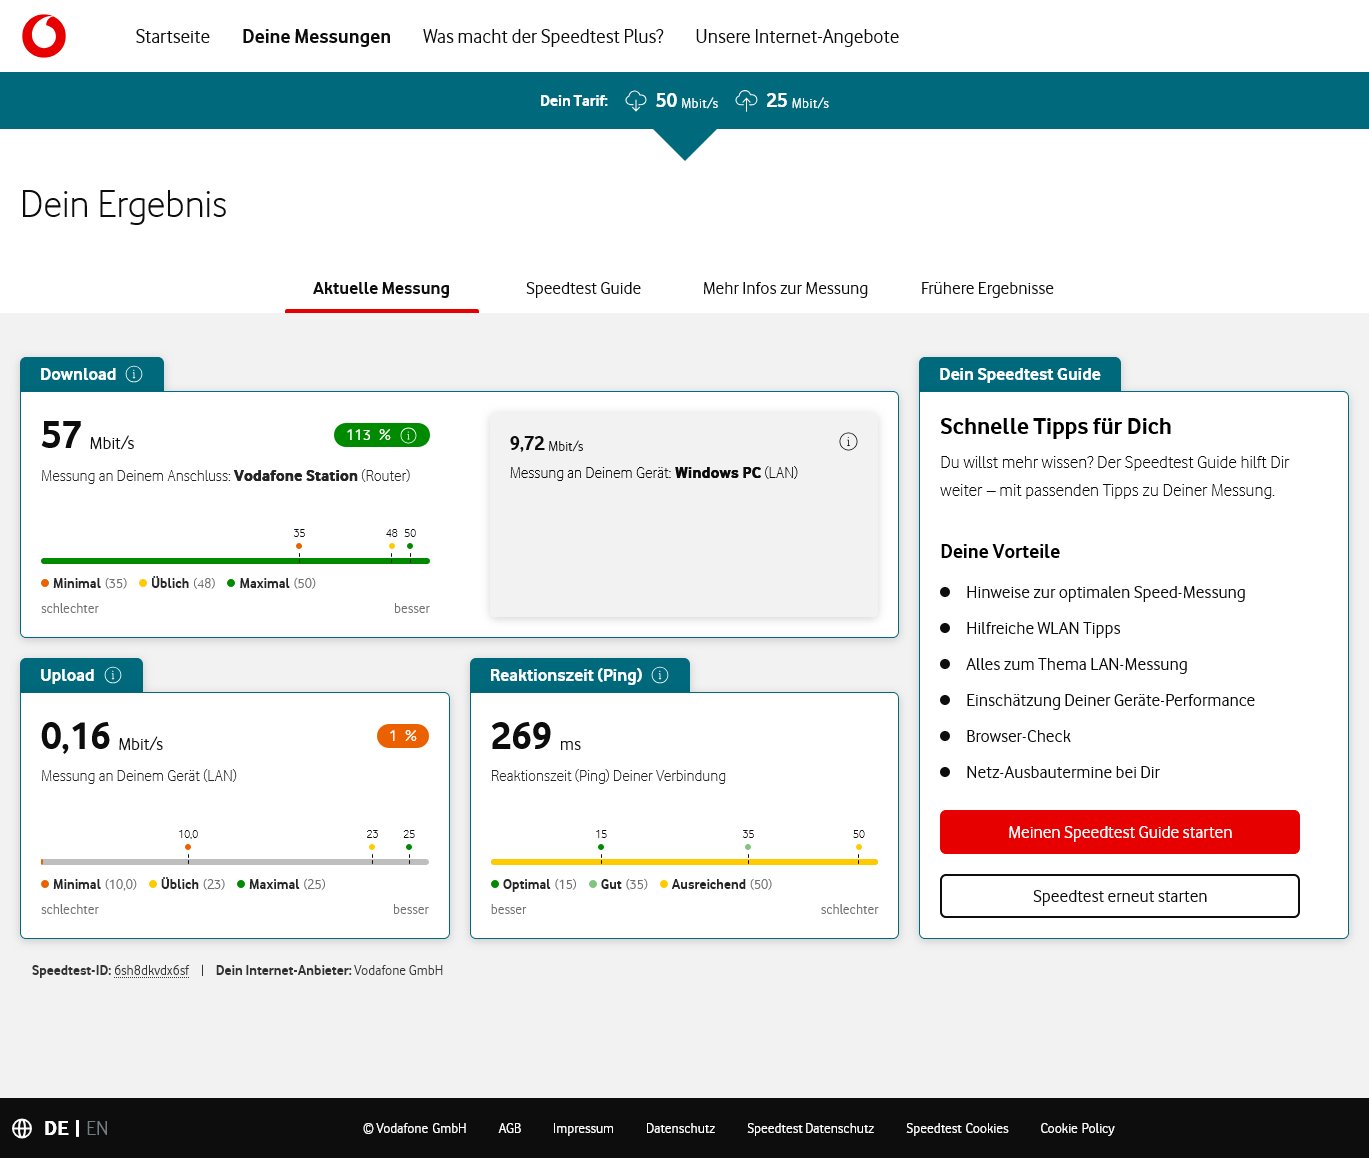The image size is (1369, 1158).
Task: Click the 0,16 Mbit/s upload value
Action: coord(102,737)
